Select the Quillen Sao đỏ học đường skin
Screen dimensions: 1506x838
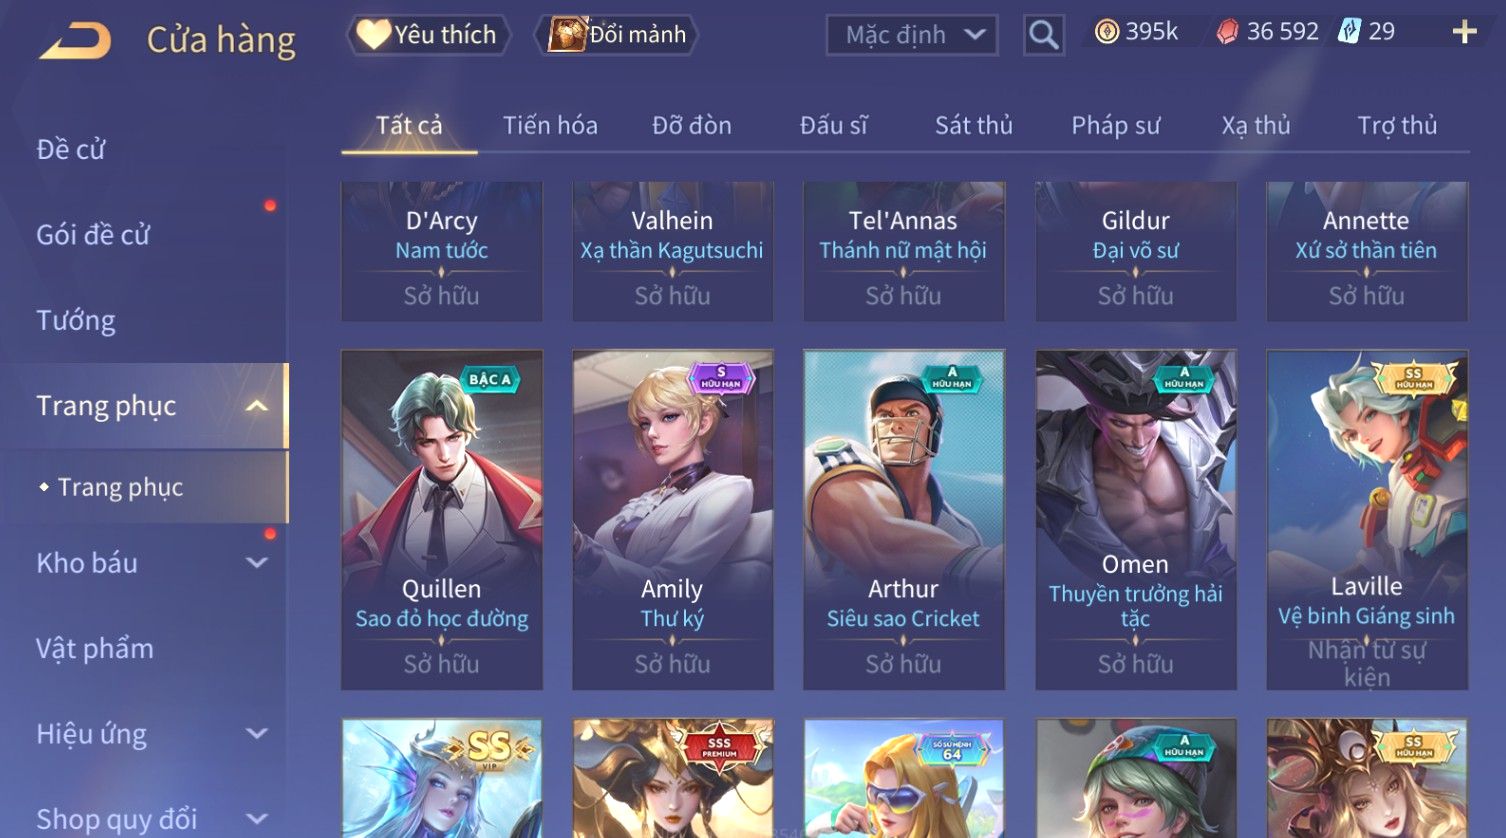coord(441,519)
